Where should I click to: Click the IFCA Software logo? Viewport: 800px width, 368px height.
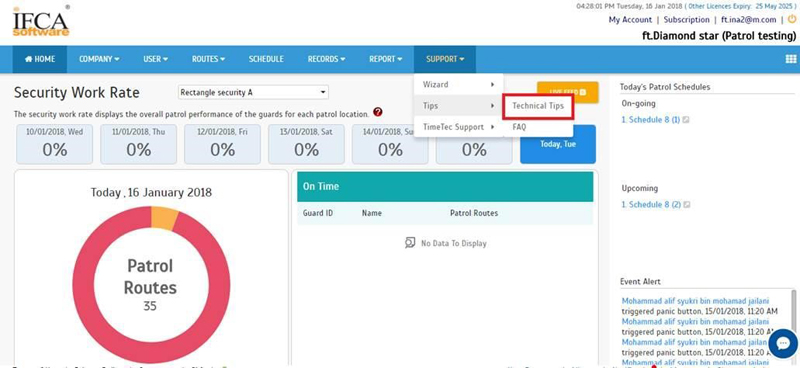pos(41,22)
